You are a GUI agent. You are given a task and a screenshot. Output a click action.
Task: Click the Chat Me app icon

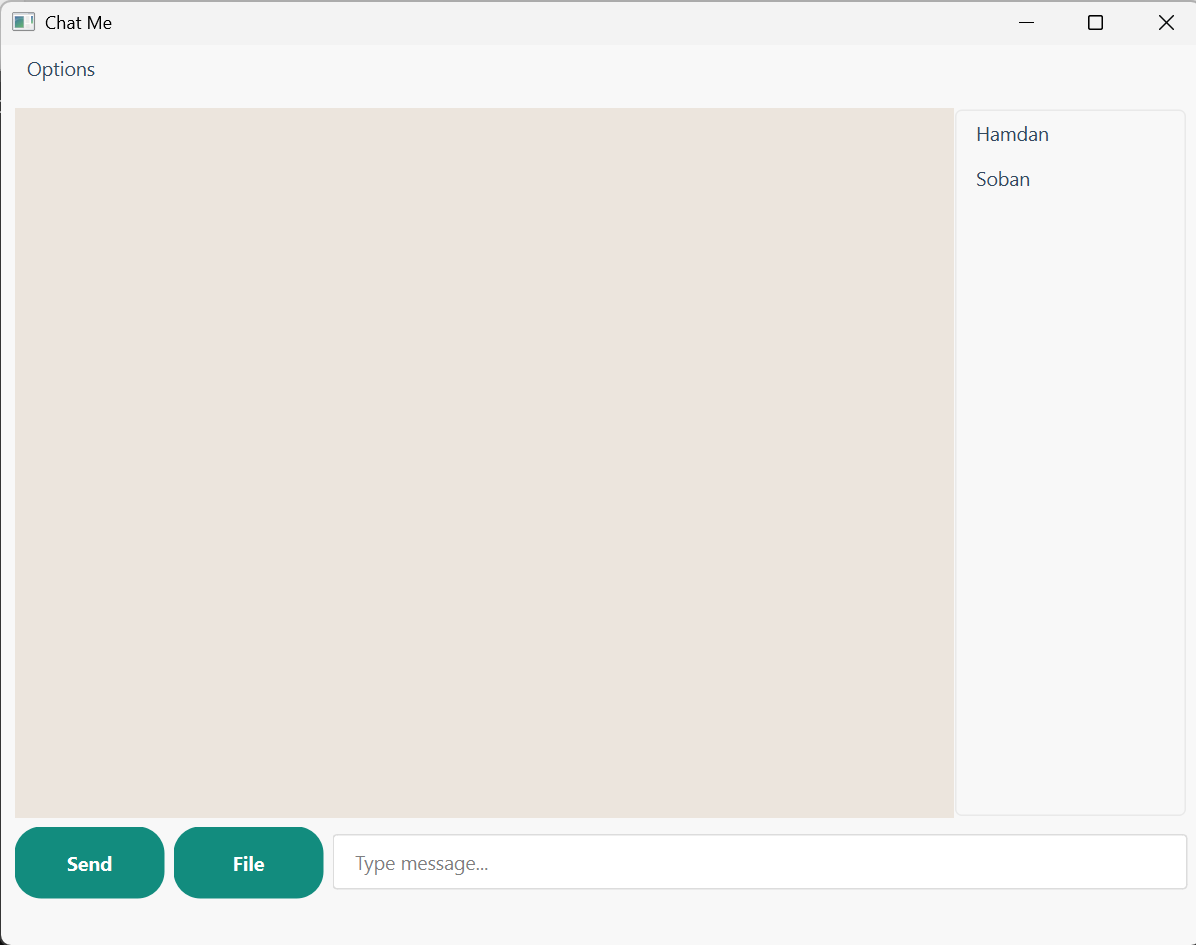pos(24,22)
